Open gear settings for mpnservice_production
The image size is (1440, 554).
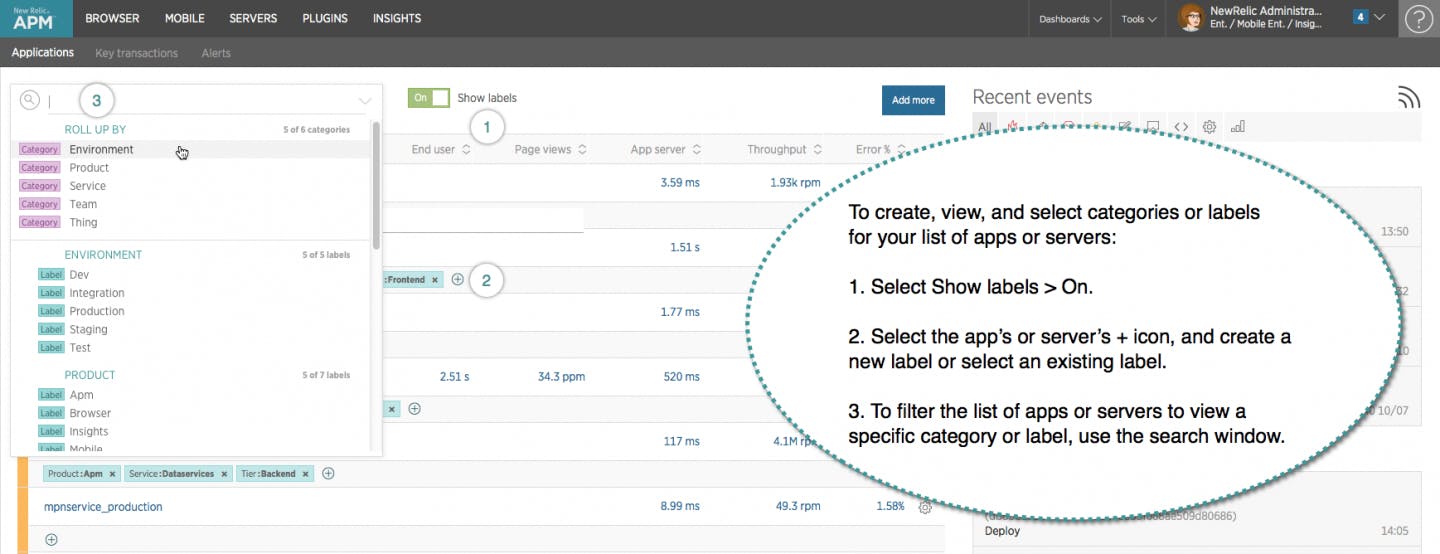925,507
